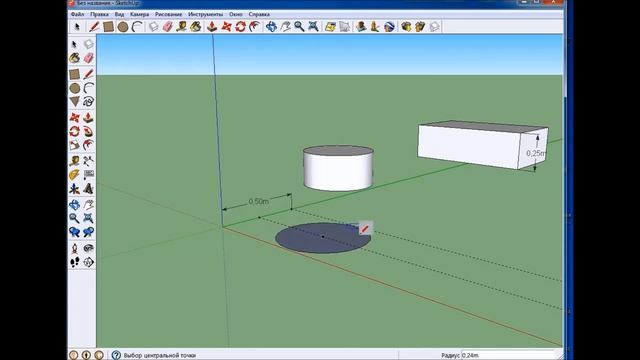Select the Protractor tool in the left palette
Viewport: 640px width, 360px height.
[x=74, y=175]
